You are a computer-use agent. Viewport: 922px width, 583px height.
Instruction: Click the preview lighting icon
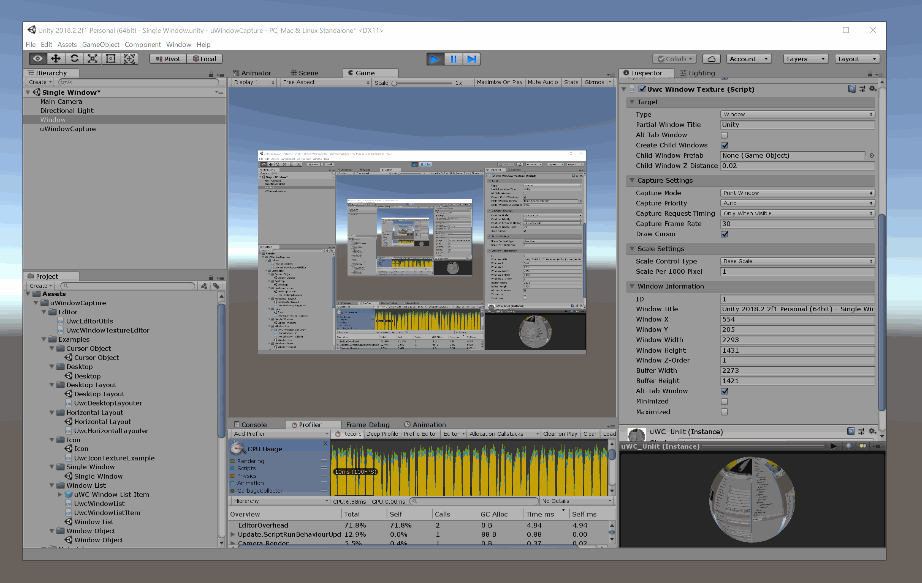tap(863, 446)
